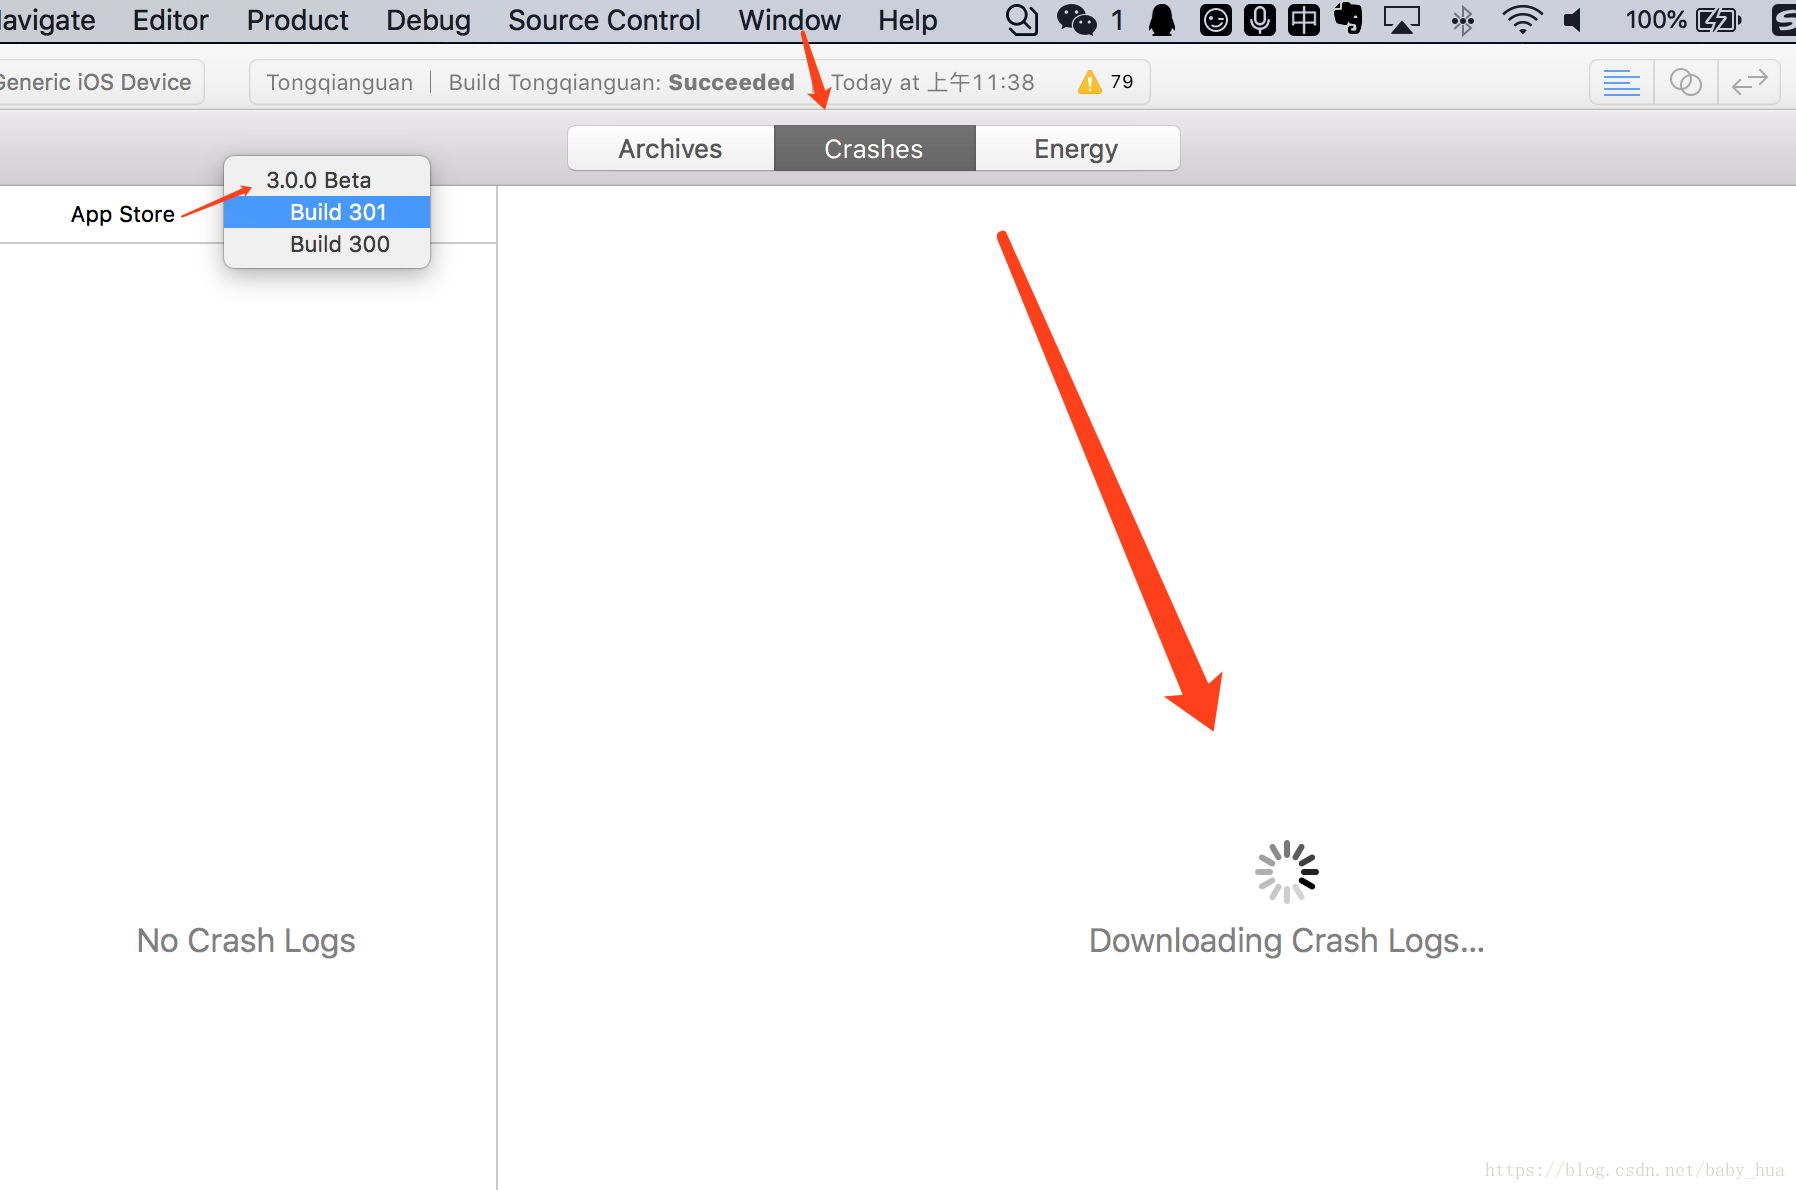Click the battery status icon
This screenshot has width=1796, height=1190.
pos(1719,20)
